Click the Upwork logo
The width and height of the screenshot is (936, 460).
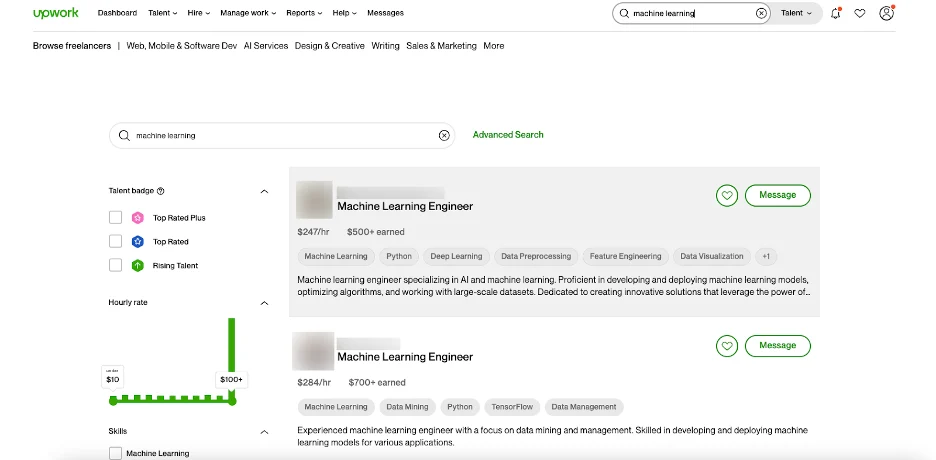[x=56, y=13]
